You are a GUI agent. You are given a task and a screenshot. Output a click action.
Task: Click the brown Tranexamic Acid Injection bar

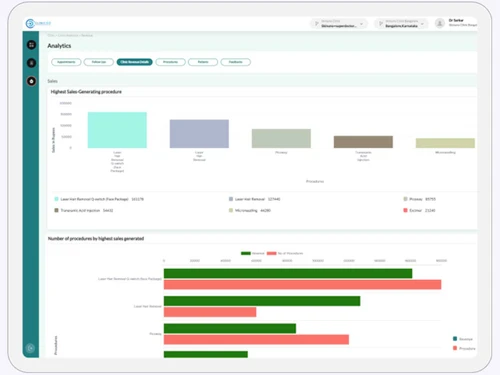pyautogui.click(x=363, y=142)
